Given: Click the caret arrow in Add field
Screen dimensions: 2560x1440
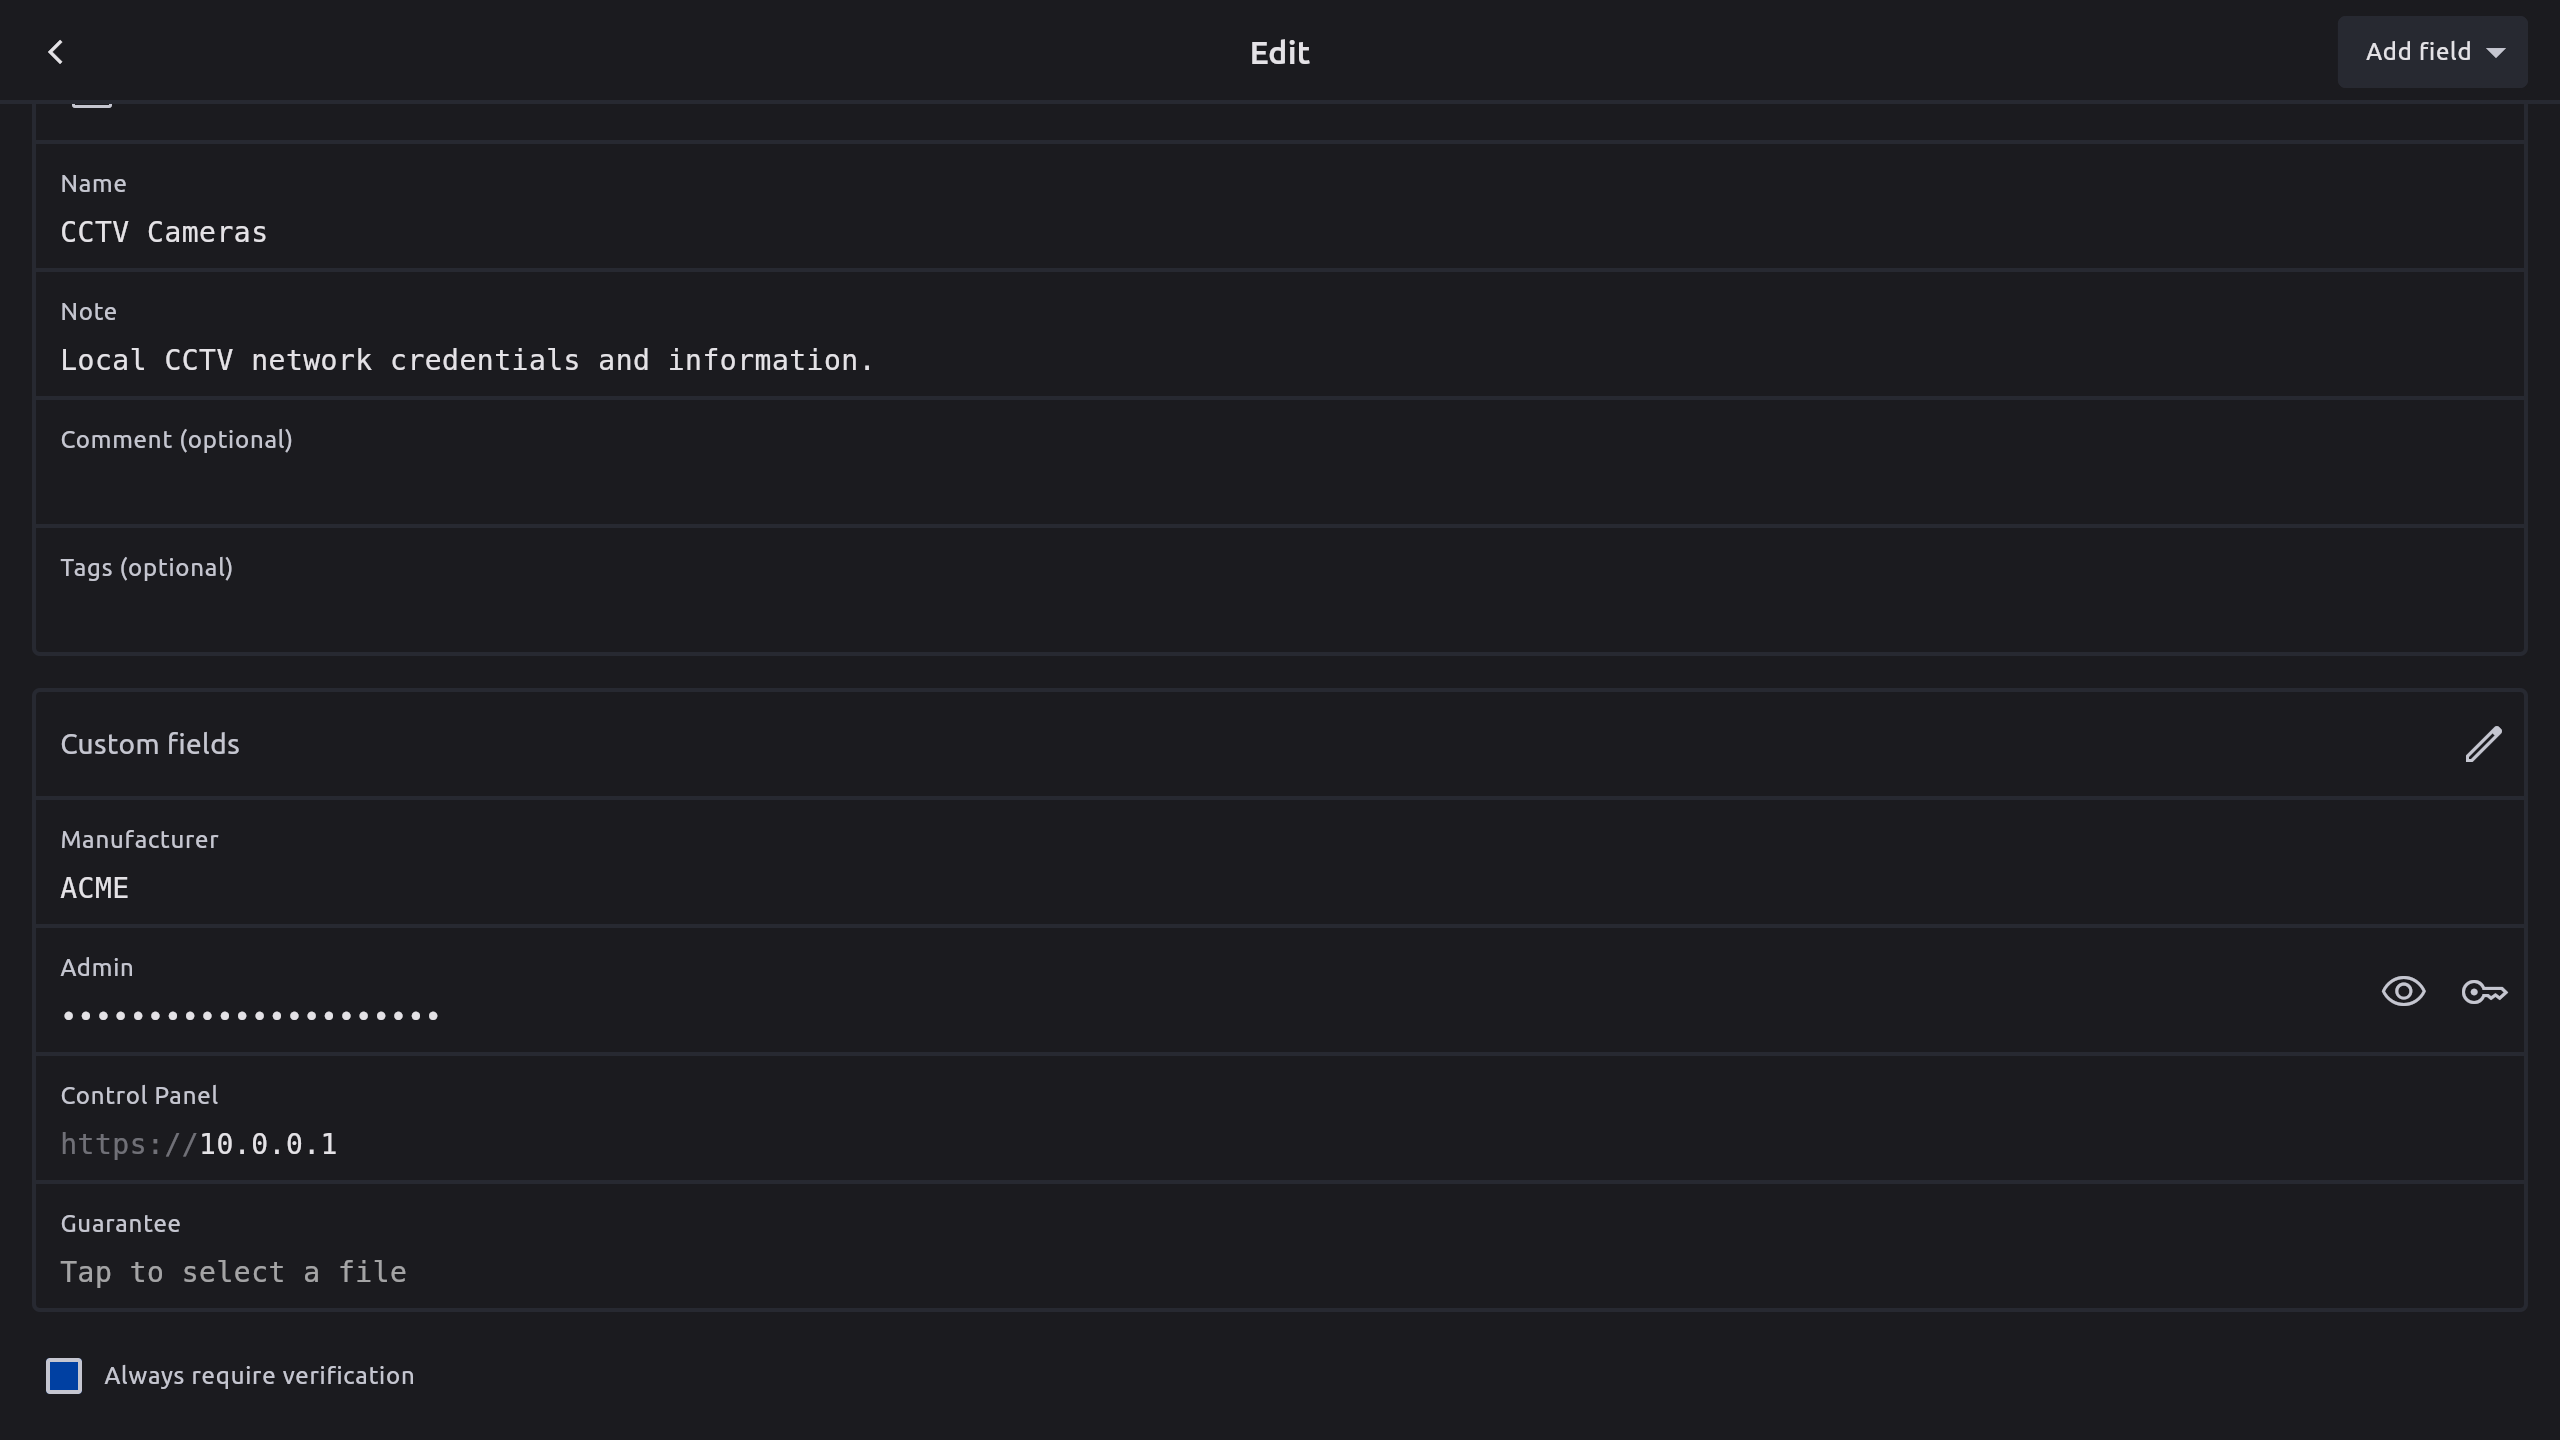Looking at the screenshot, I should pyautogui.click(x=2496, y=53).
